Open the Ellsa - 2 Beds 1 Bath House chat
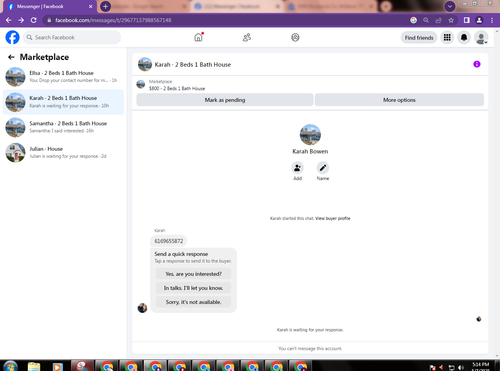 (63, 77)
